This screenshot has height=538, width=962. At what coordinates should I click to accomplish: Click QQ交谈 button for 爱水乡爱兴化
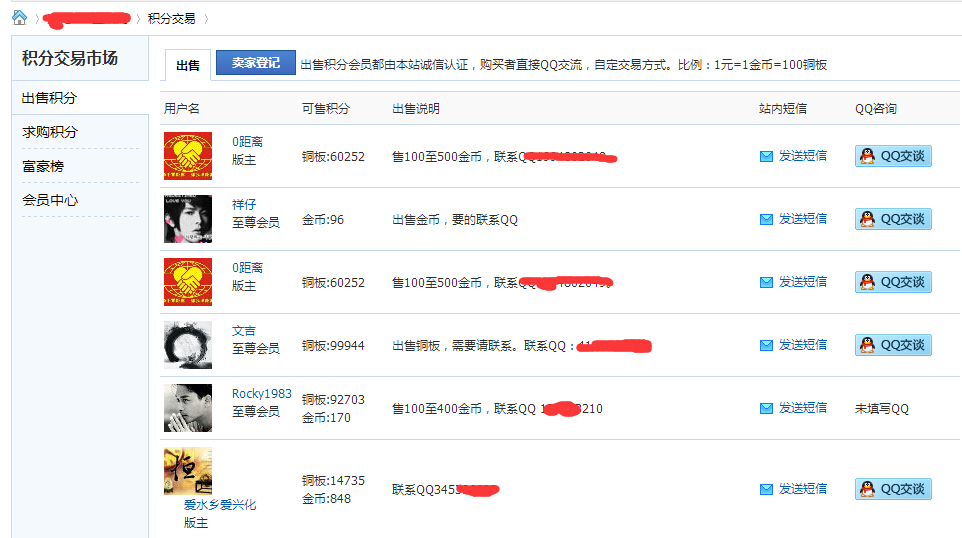pyautogui.click(x=893, y=489)
